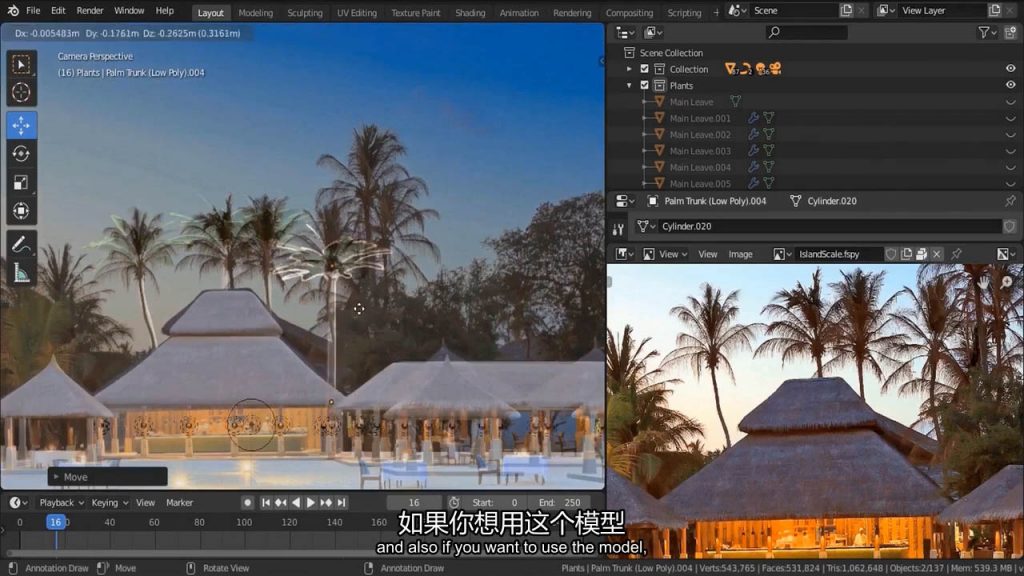Image resolution: width=1024 pixels, height=576 pixels.
Task: Play the animation forward
Action: [311, 502]
